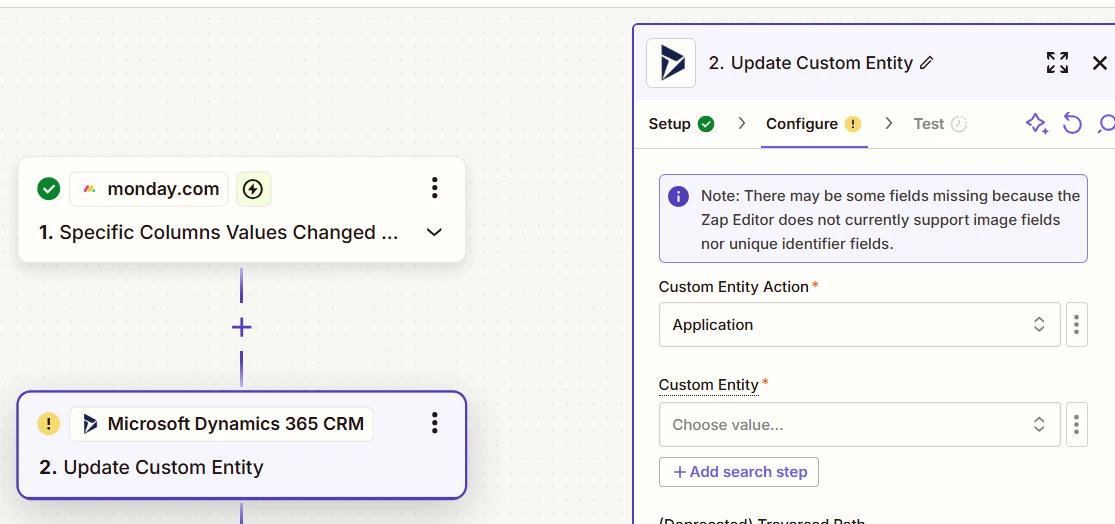Select step 1 Specific Columns Values Changed
This screenshot has width=1115, height=524.
point(241,210)
